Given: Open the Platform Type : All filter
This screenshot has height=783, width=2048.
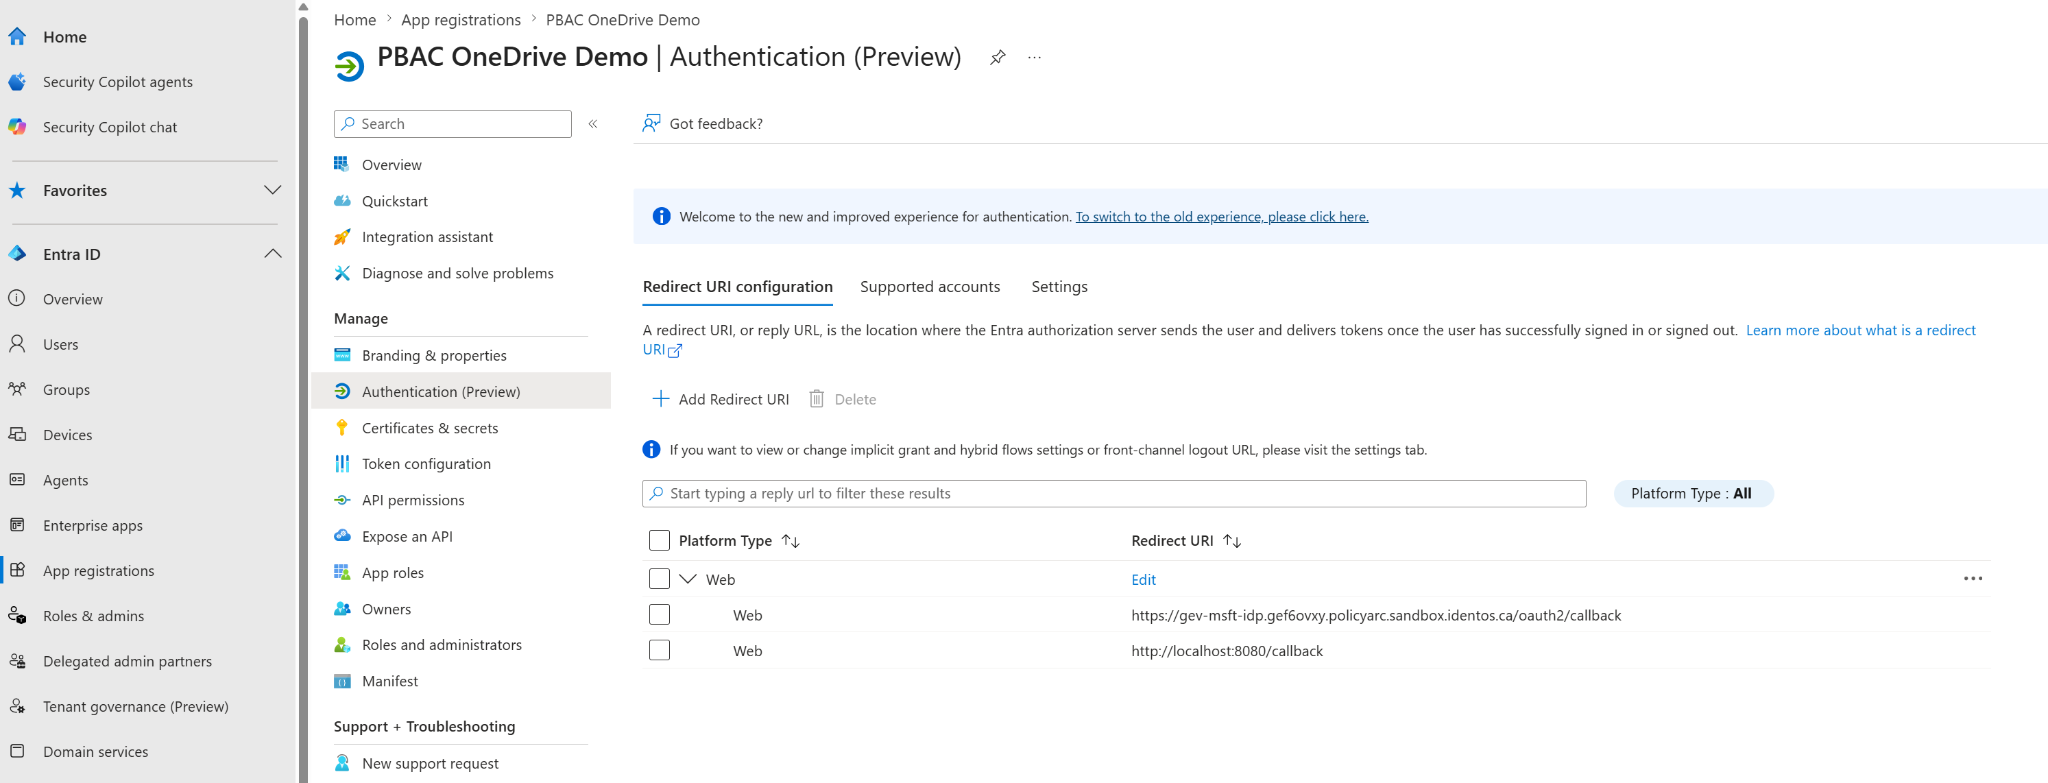Looking at the screenshot, I should click(x=1693, y=493).
